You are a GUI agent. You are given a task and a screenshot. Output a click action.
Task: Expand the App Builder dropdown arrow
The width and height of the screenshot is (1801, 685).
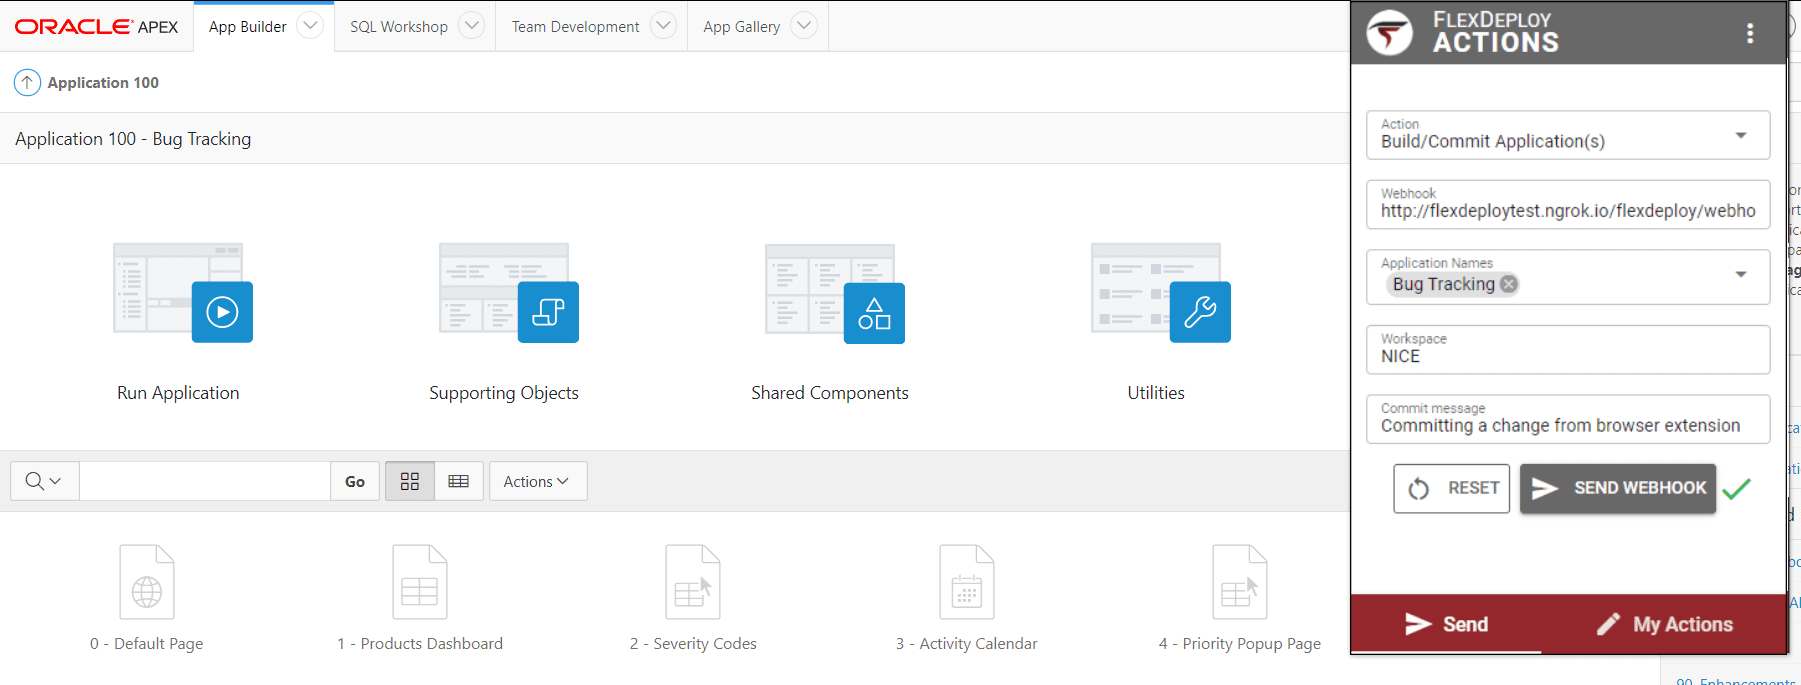coord(311,26)
